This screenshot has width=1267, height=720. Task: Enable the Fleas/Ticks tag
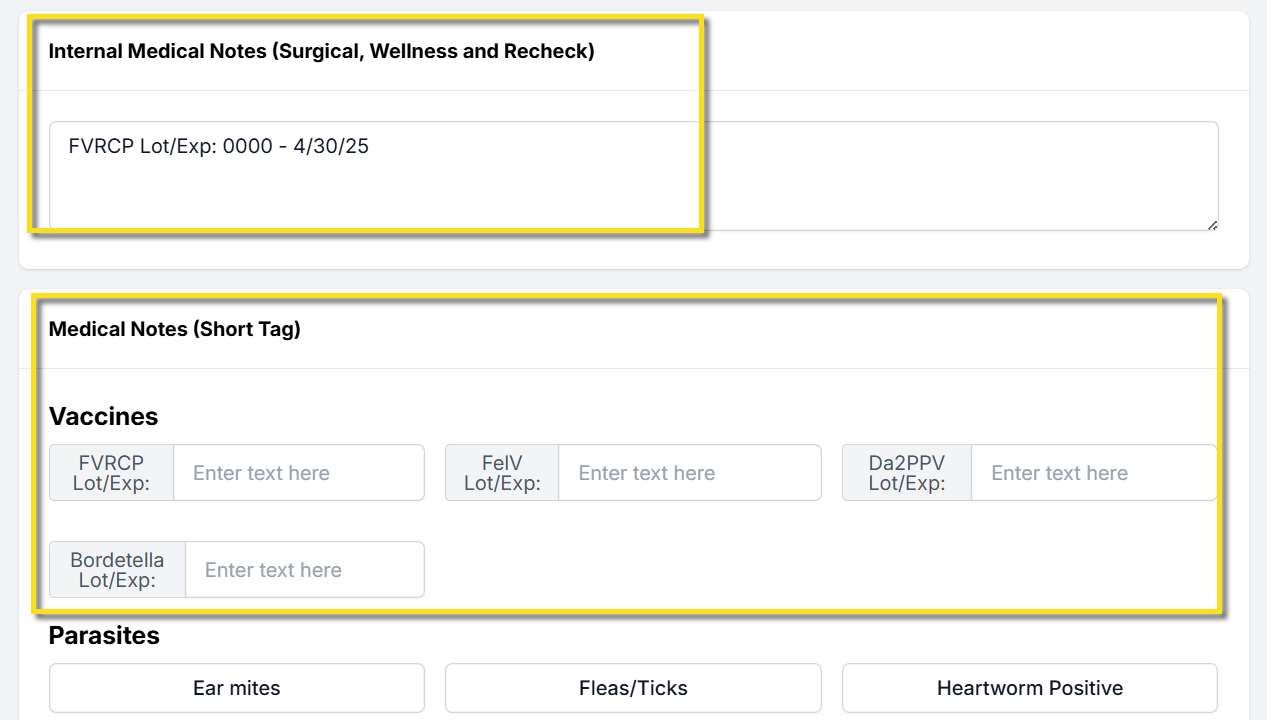click(633, 688)
